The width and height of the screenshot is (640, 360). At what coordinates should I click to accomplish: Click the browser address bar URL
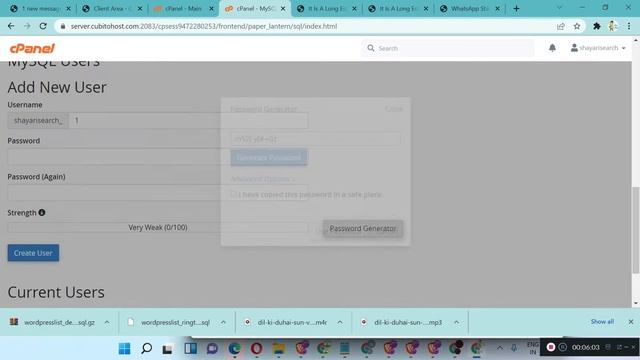click(x=204, y=26)
